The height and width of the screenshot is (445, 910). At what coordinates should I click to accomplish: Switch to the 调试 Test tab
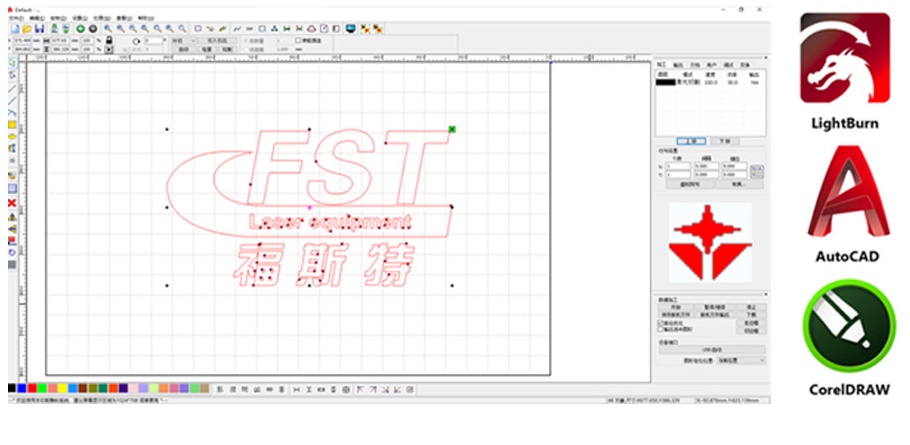[x=728, y=65]
